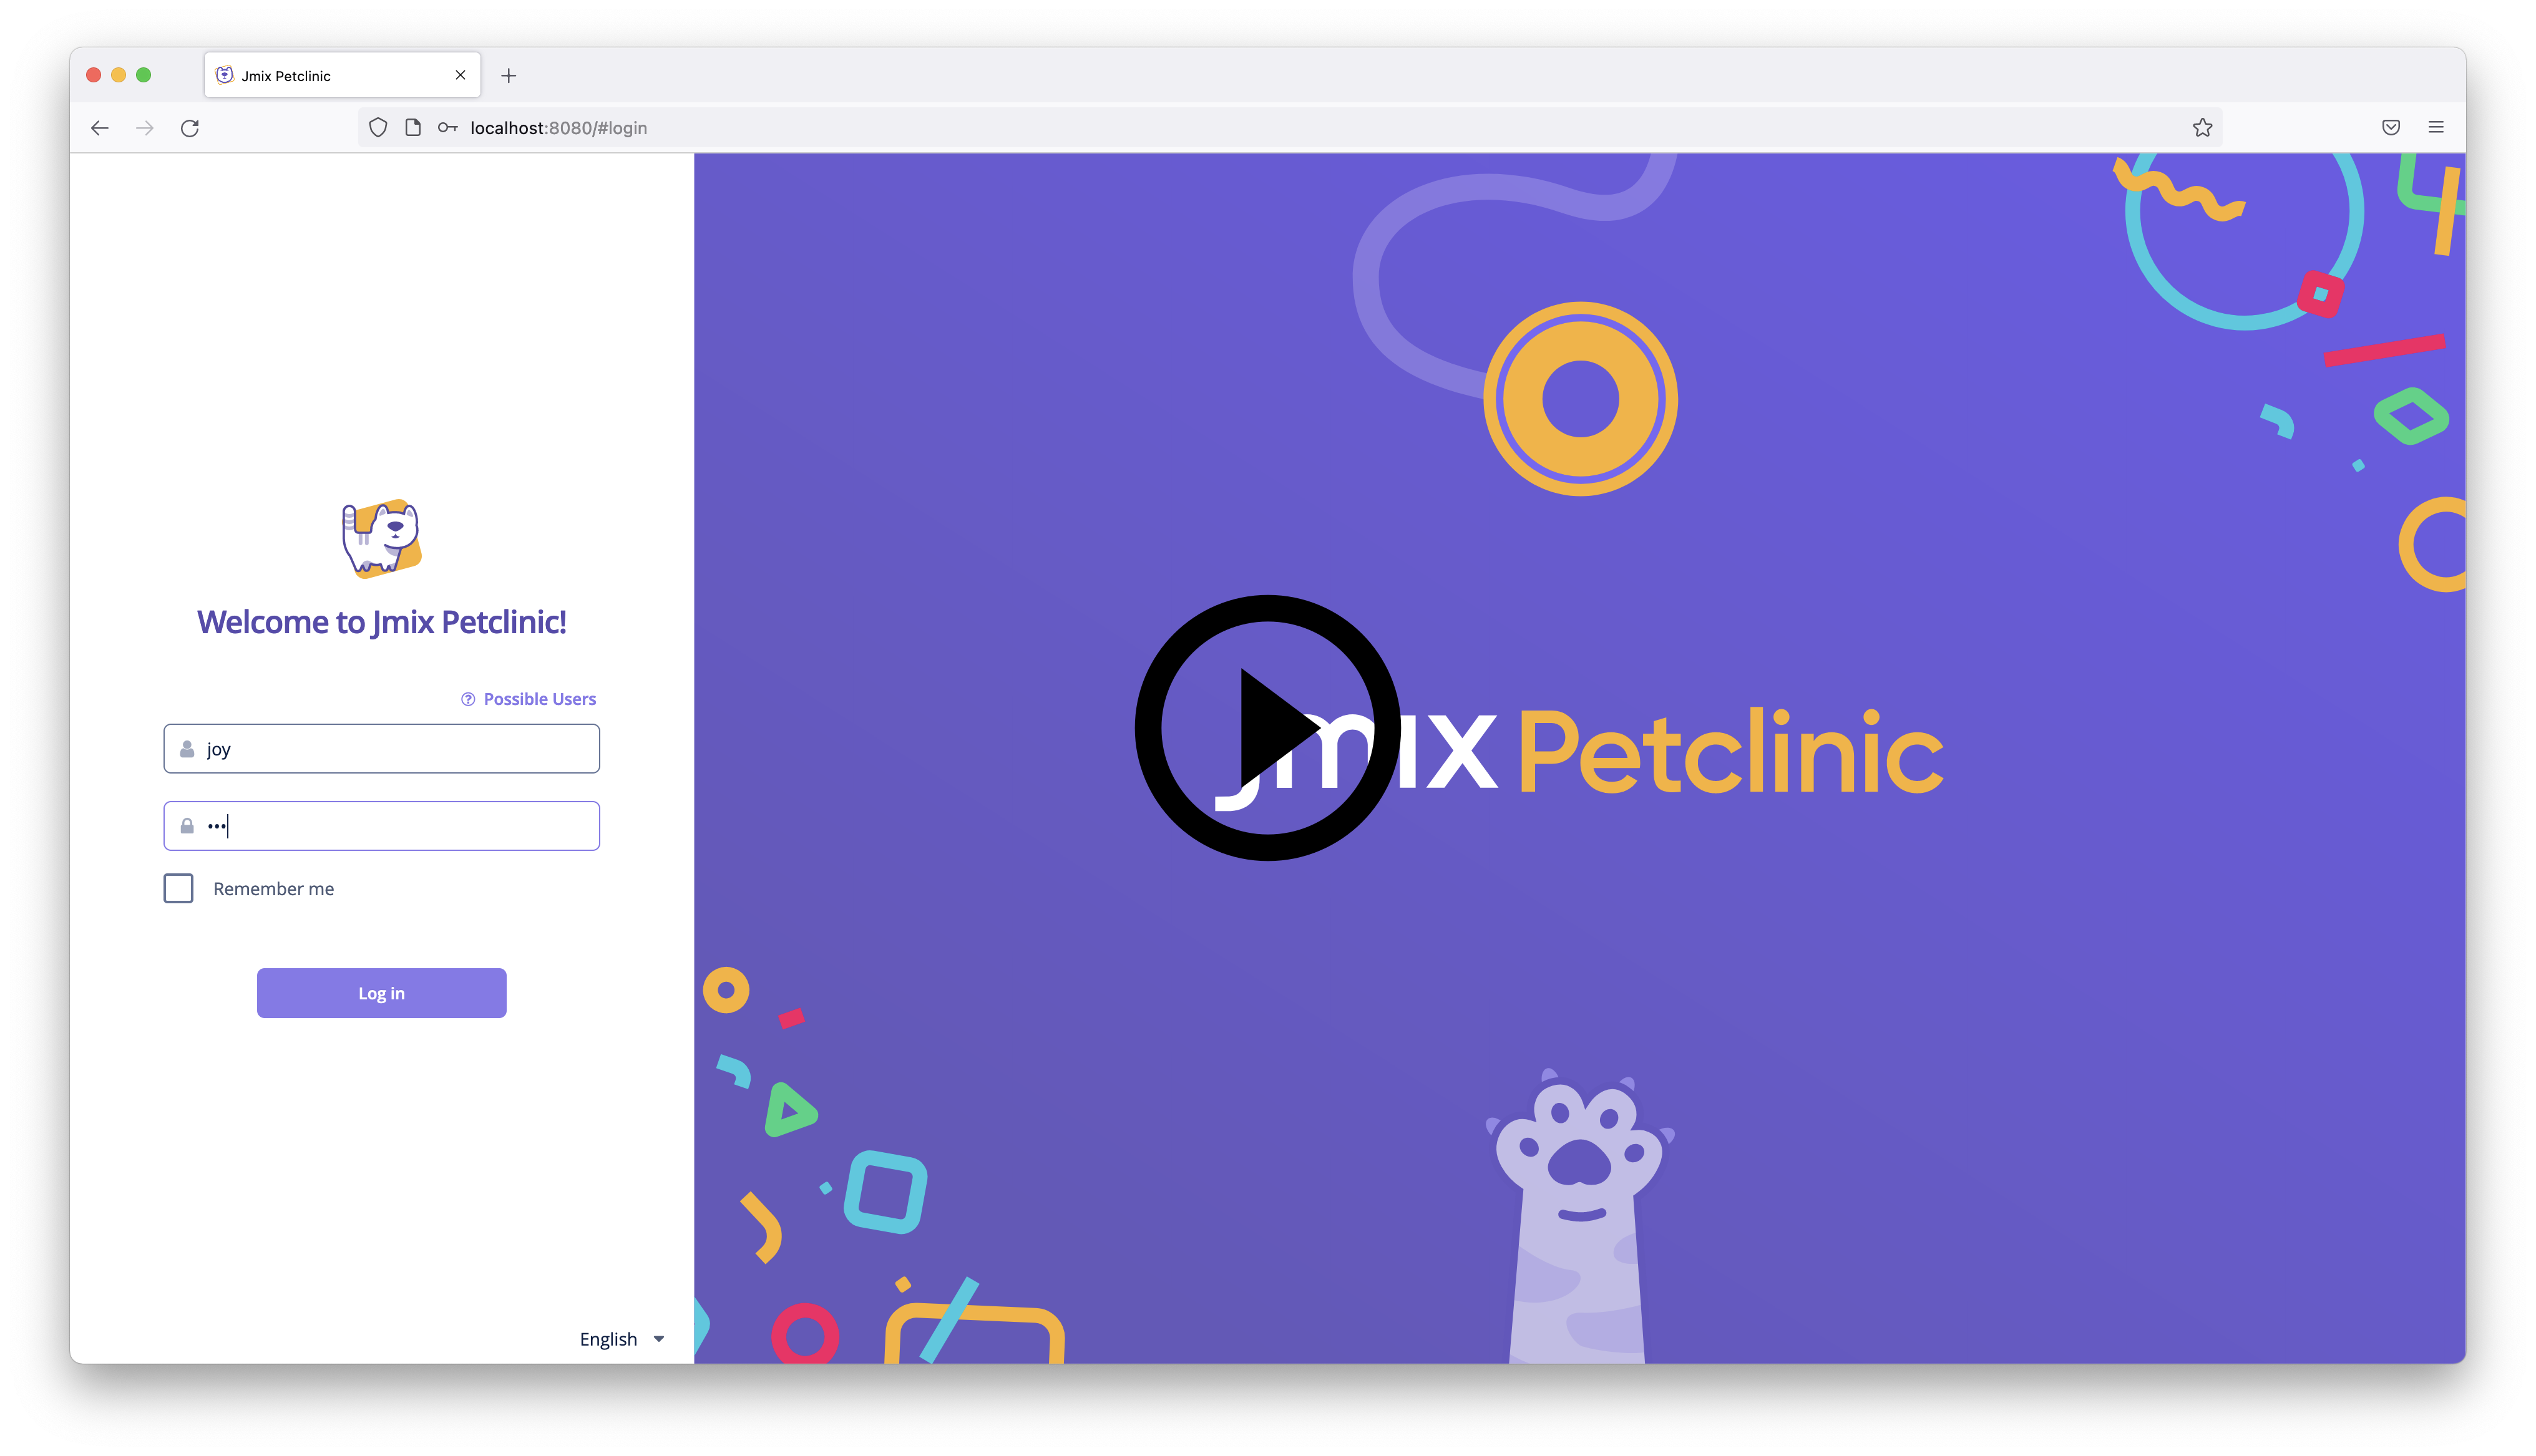2536x1456 pixels.
Task: Click the browser back arrow icon
Action: coord(99,128)
